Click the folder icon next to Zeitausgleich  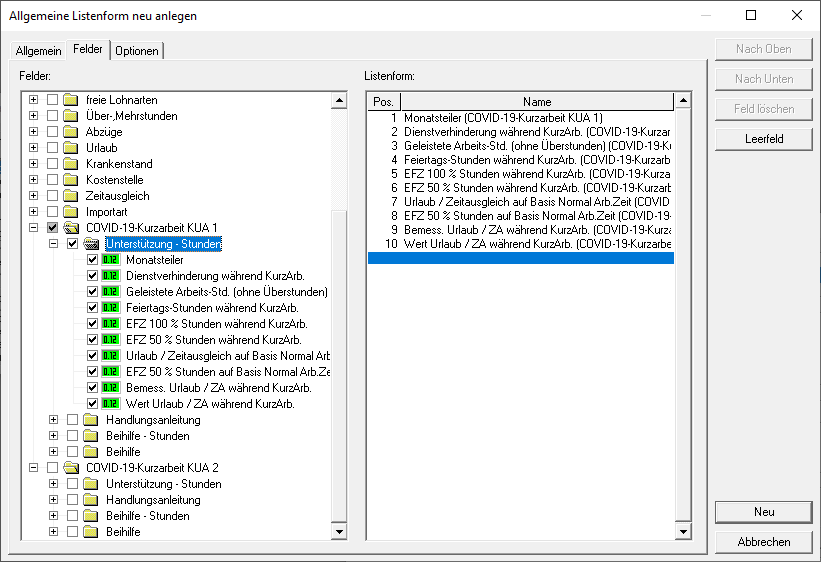(71, 196)
